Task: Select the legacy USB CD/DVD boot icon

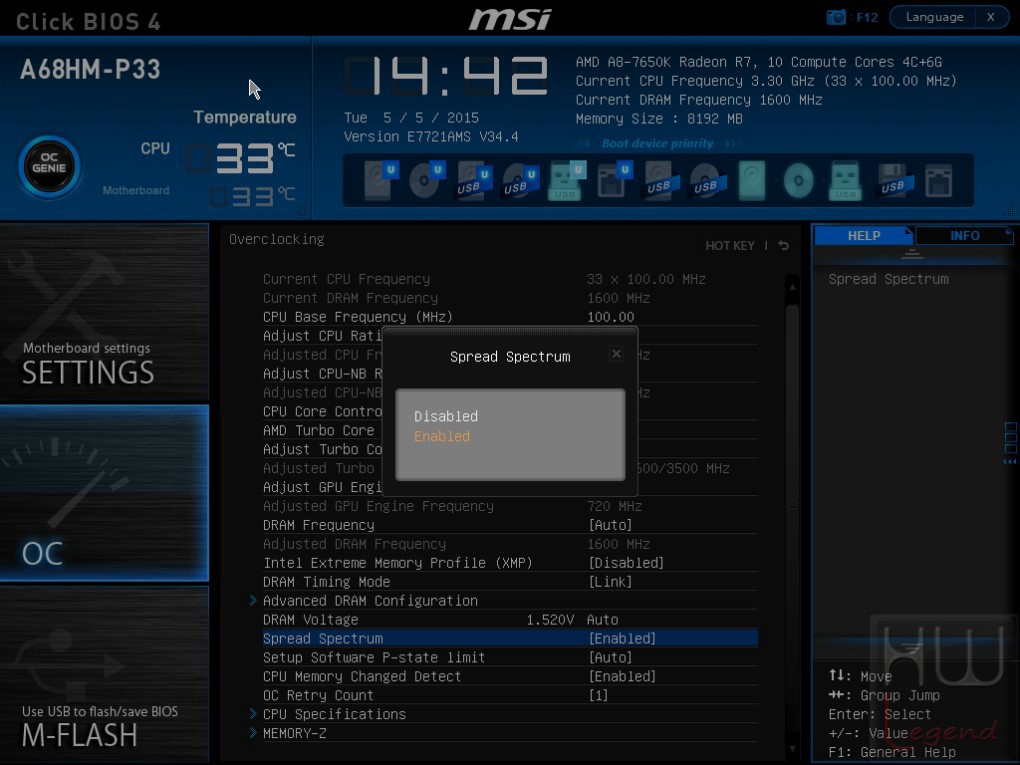Action: point(708,180)
